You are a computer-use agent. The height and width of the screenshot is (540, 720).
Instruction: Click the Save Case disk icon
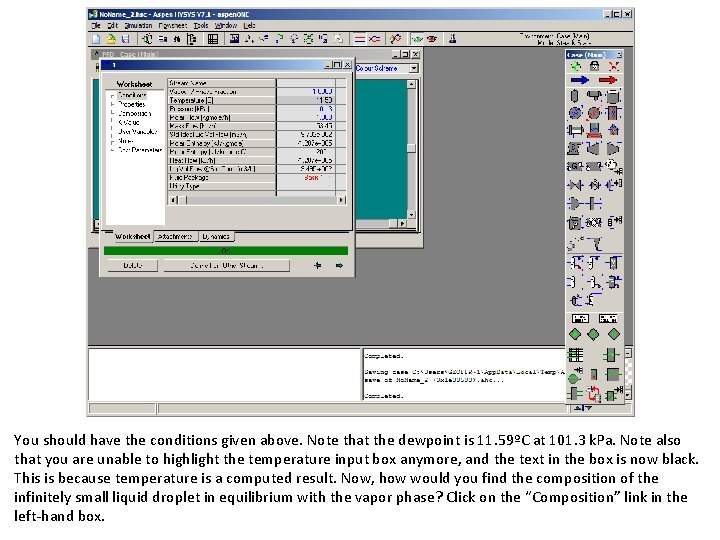(x=126, y=39)
